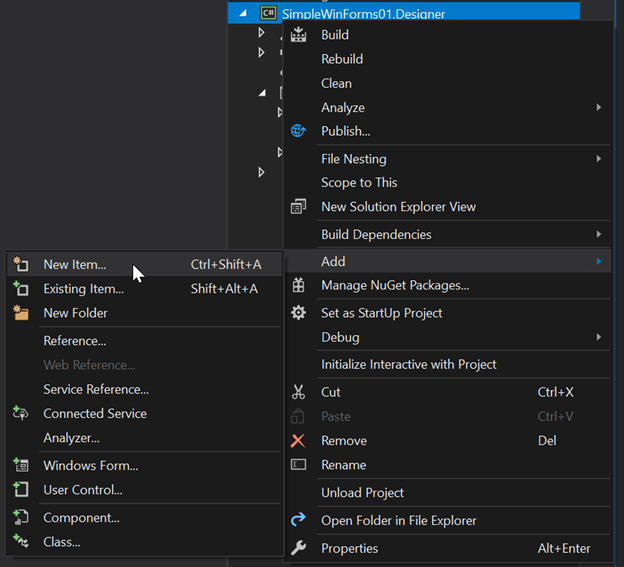Open the Add submenu arrow

pos(599,261)
